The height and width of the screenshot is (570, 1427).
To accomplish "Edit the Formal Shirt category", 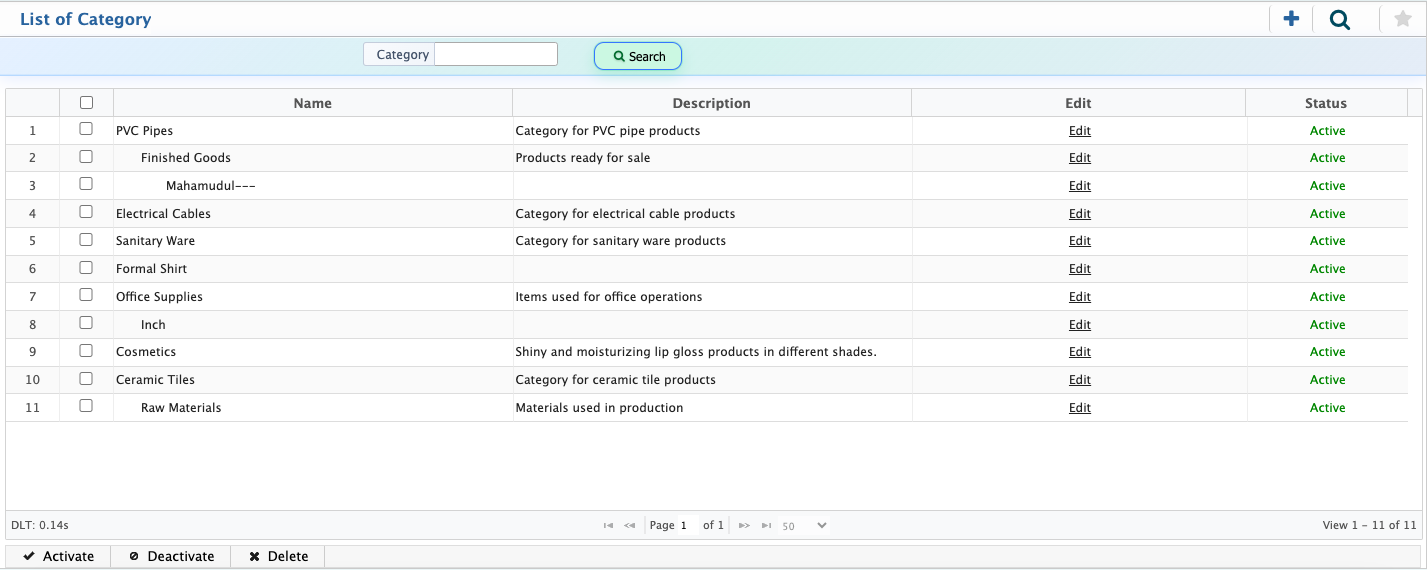I will [x=1080, y=269].
